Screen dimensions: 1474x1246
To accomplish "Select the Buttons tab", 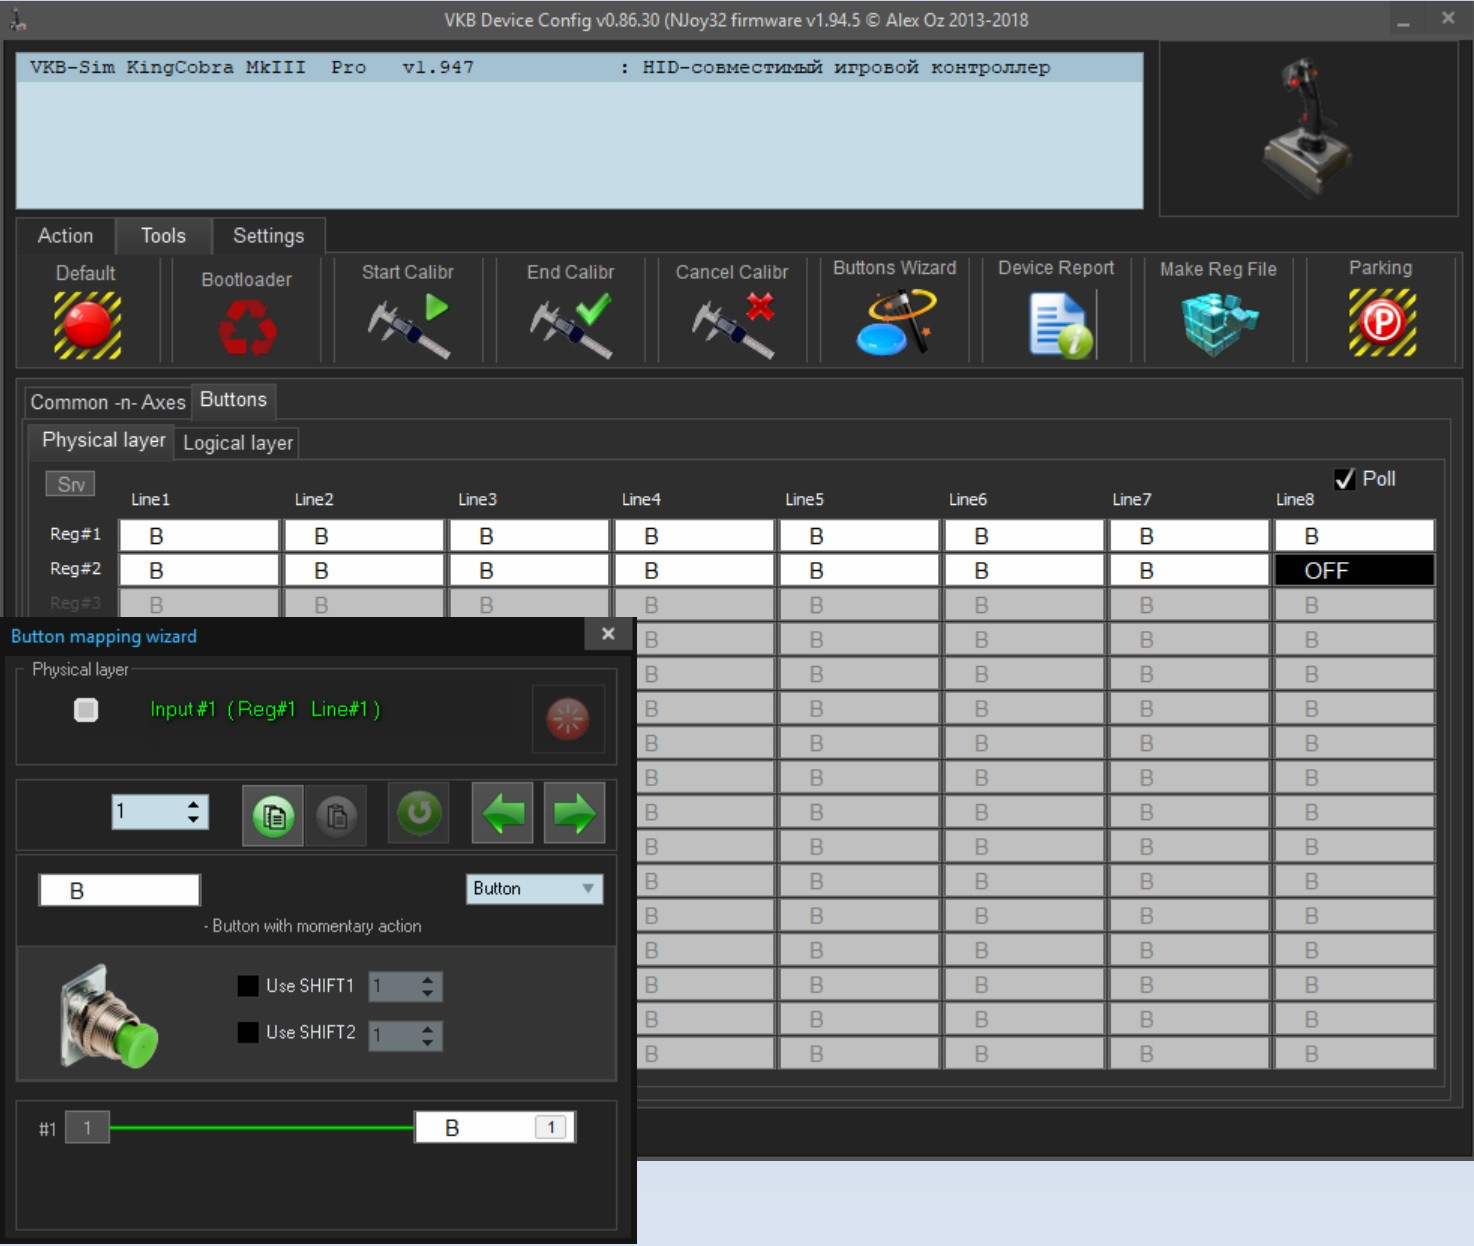I will coord(233,399).
